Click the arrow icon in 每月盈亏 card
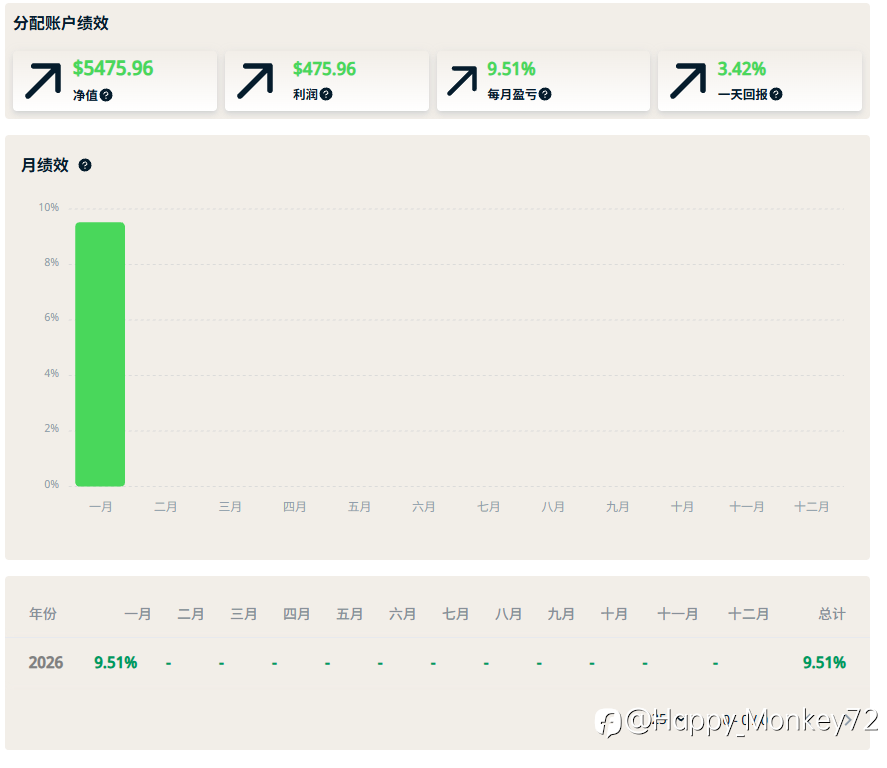 [462, 81]
